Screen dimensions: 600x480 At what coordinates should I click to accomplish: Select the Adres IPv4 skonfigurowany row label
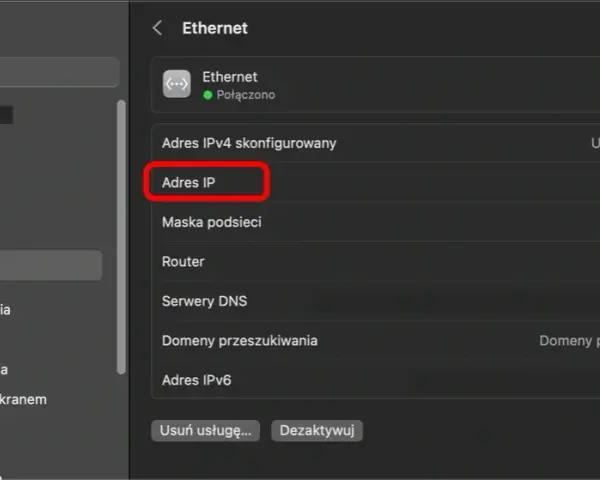click(249, 143)
